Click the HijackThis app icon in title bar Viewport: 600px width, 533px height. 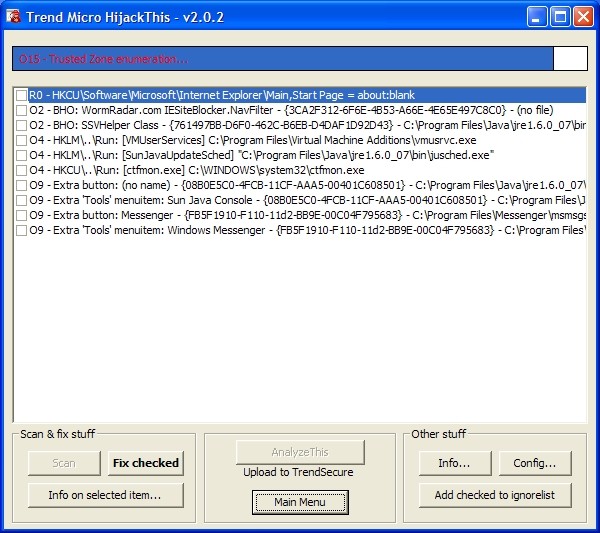[x=13, y=17]
